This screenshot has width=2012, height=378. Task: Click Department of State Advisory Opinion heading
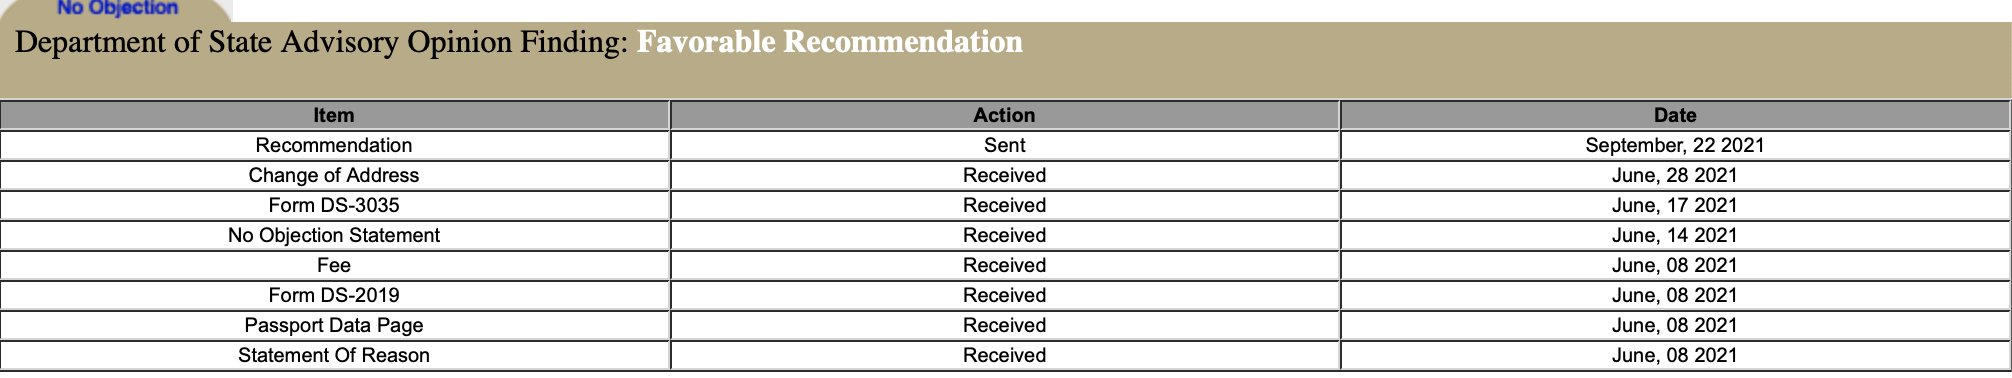click(x=321, y=42)
